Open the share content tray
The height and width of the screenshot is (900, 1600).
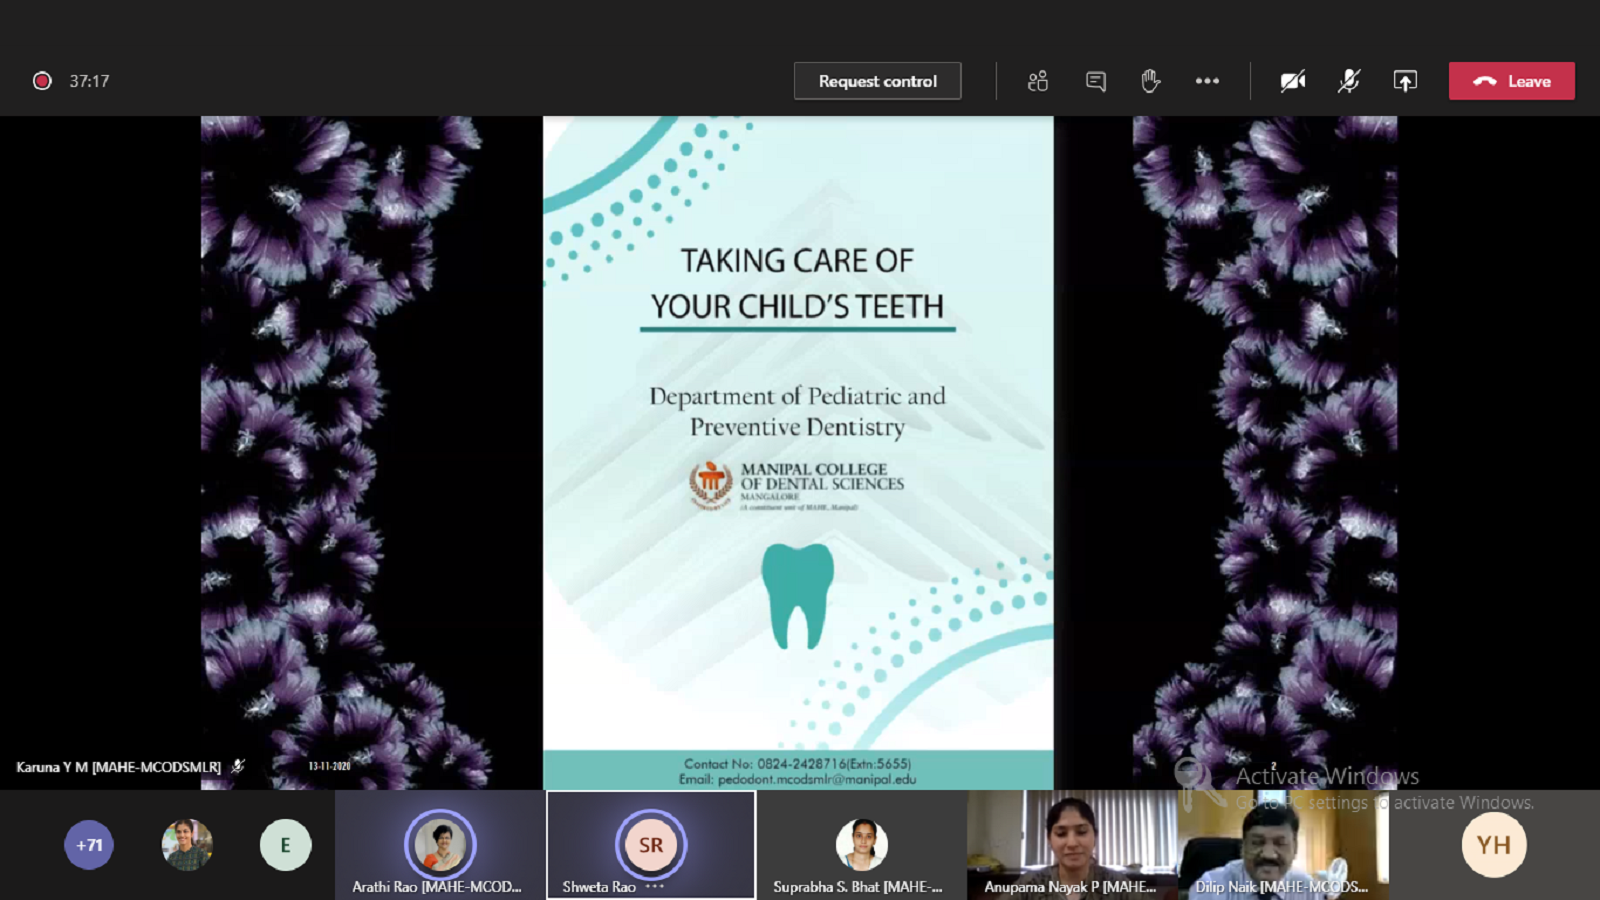pos(1405,81)
